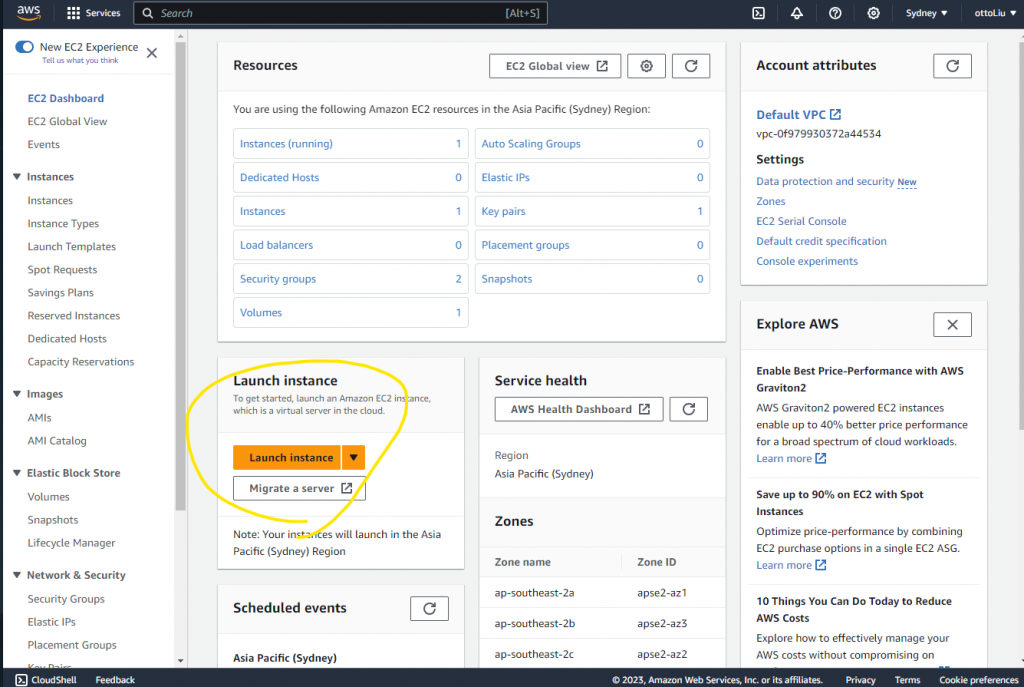Screen dimensions: 1024x687
Task: Collapse the Images sidebar section
Action: 17,394
